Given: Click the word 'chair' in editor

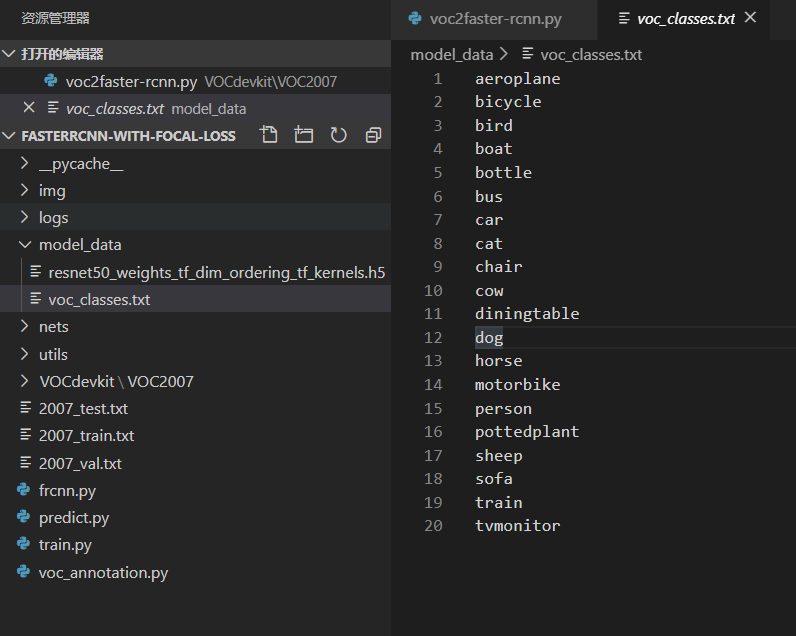Looking at the screenshot, I should [x=498, y=266].
